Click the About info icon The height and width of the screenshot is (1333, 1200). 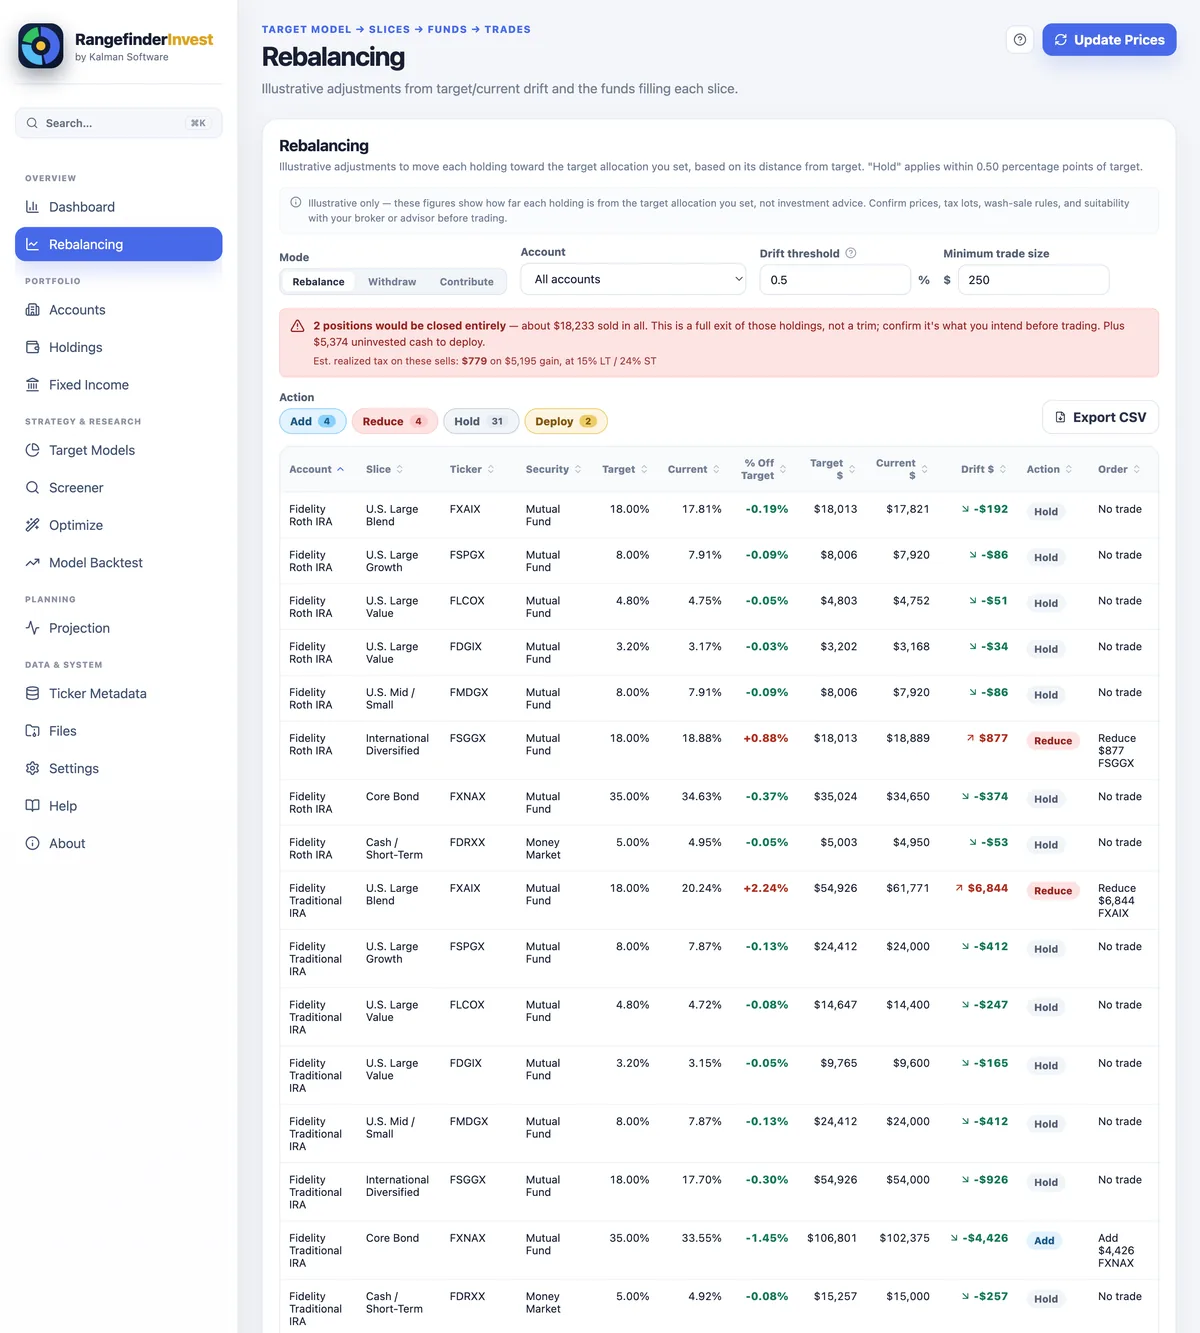[x=32, y=843]
